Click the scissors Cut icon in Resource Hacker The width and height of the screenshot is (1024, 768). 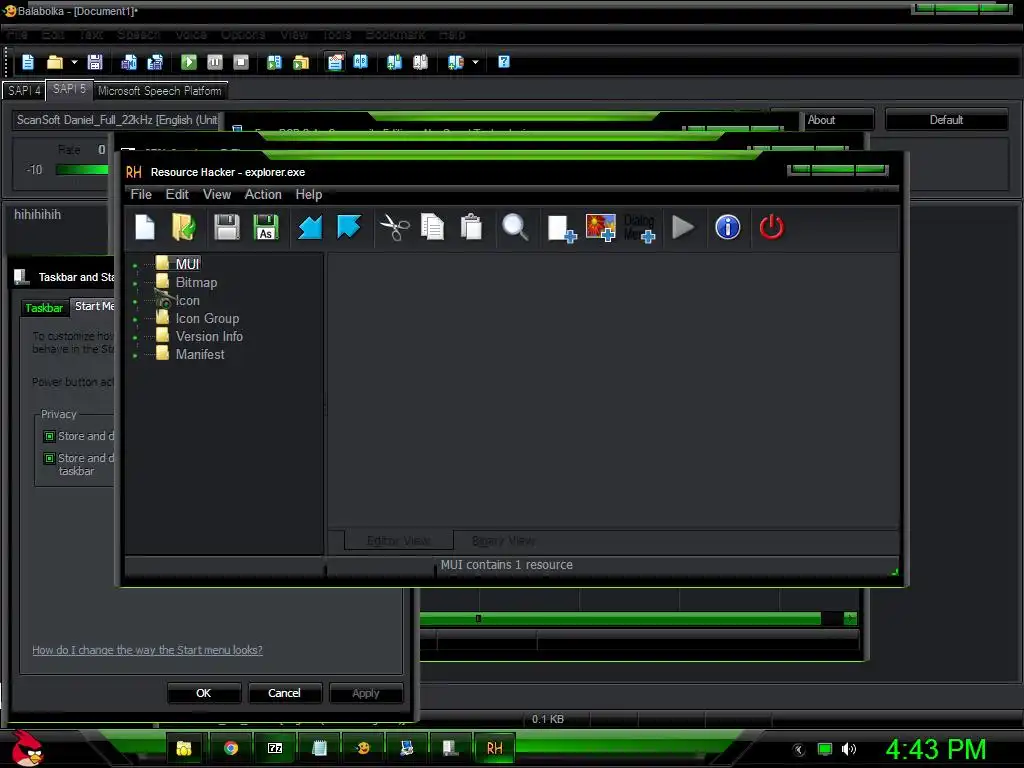(x=394, y=227)
